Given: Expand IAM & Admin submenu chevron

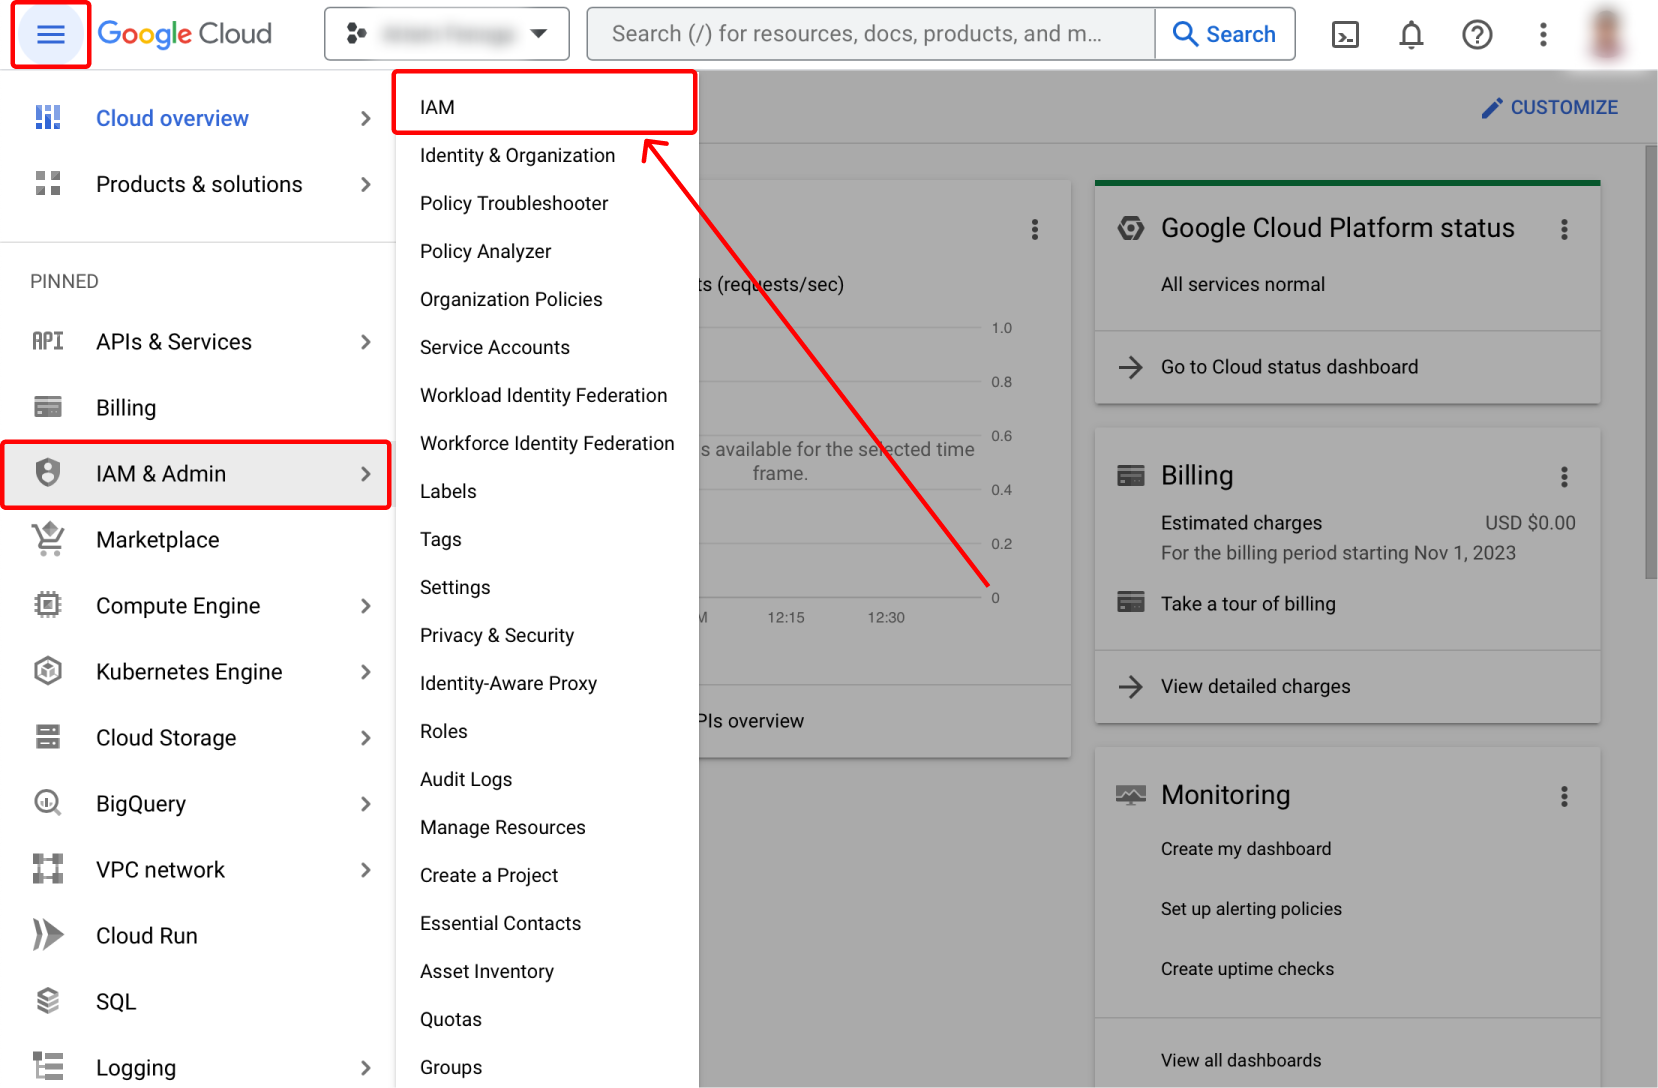Looking at the screenshot, I should pyautogui.click(x=366, y=474).
